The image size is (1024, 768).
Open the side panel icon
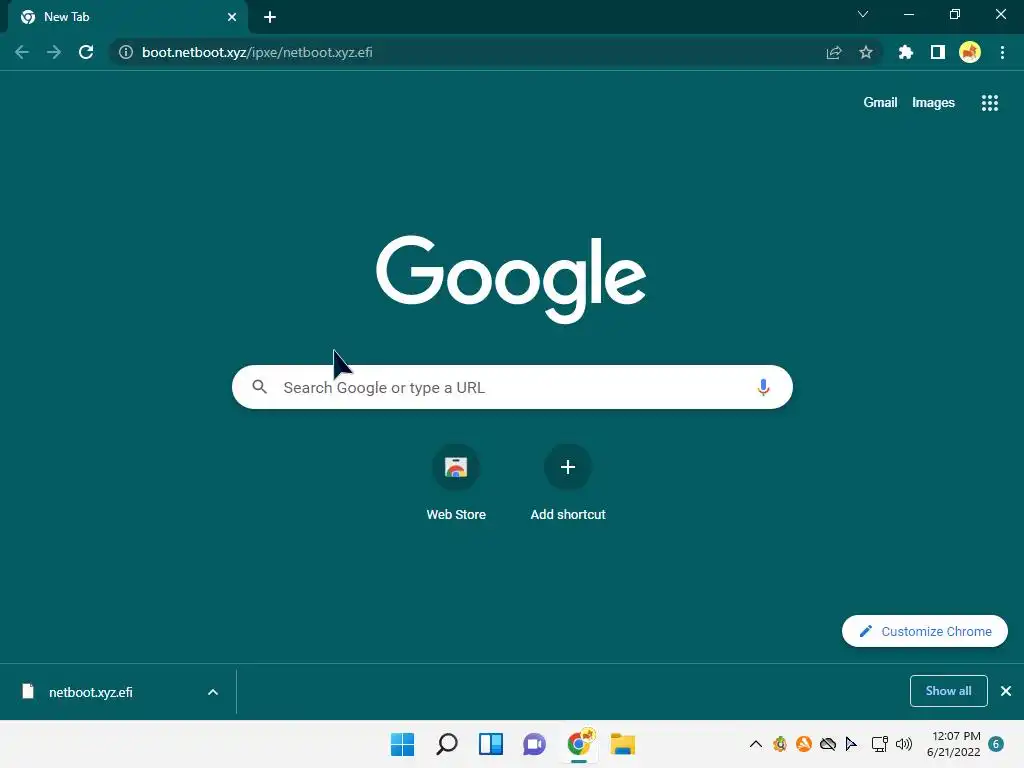pos(938,52)
